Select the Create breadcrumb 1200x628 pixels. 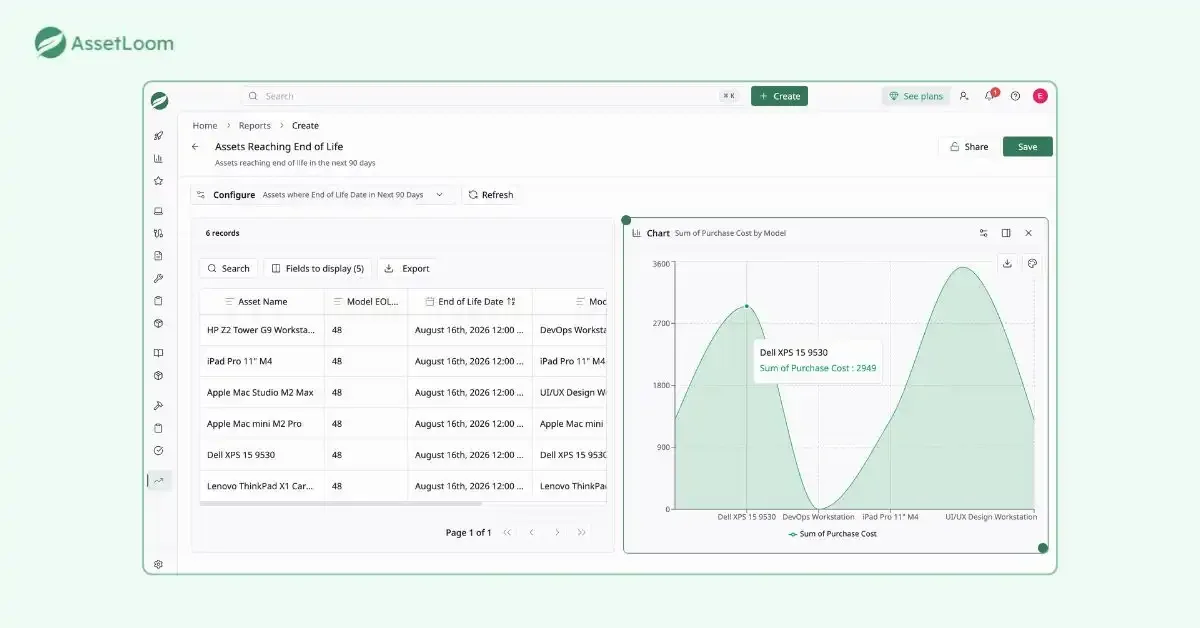[x=305, y=126]
